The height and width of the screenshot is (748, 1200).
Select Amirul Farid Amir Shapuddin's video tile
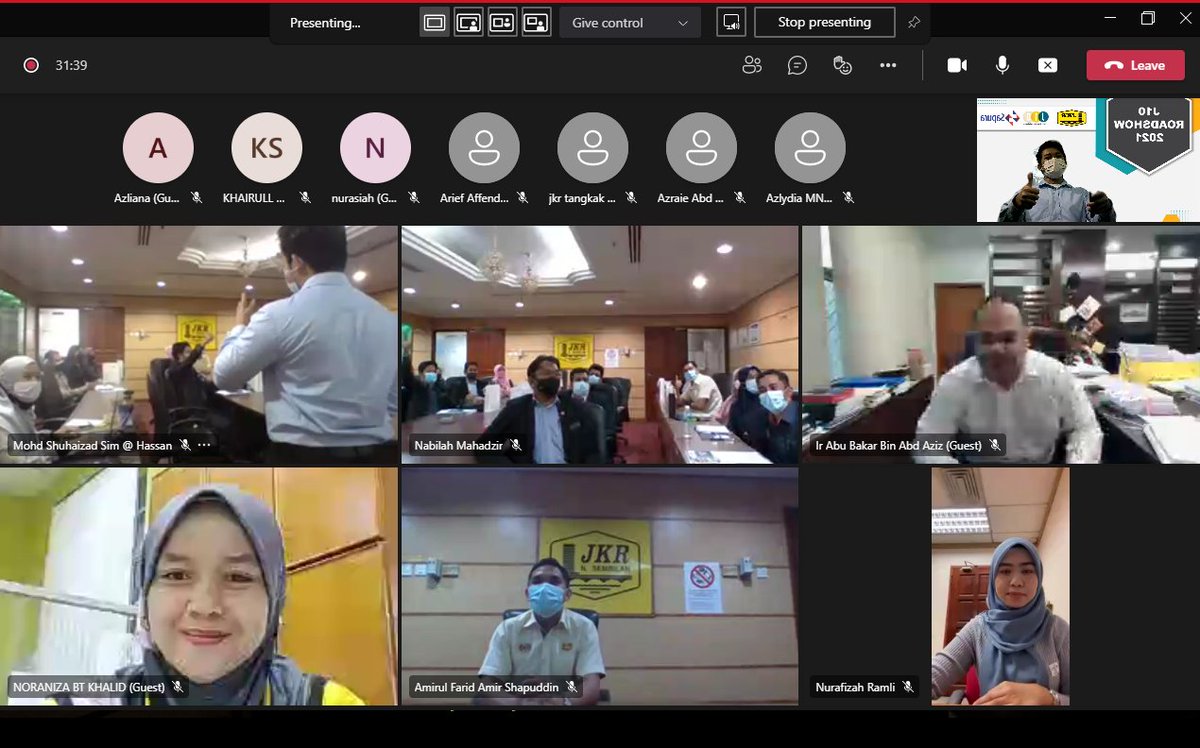click(600, 587)
